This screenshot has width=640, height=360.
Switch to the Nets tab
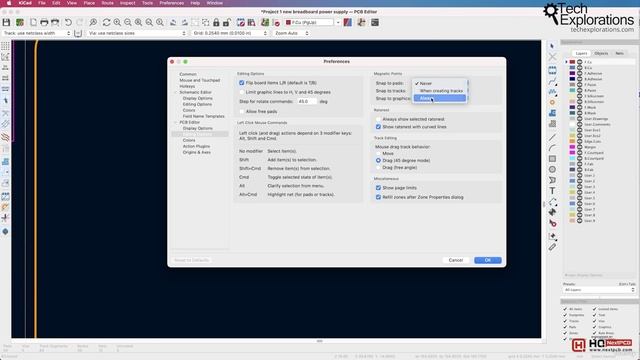click(619, 53)
